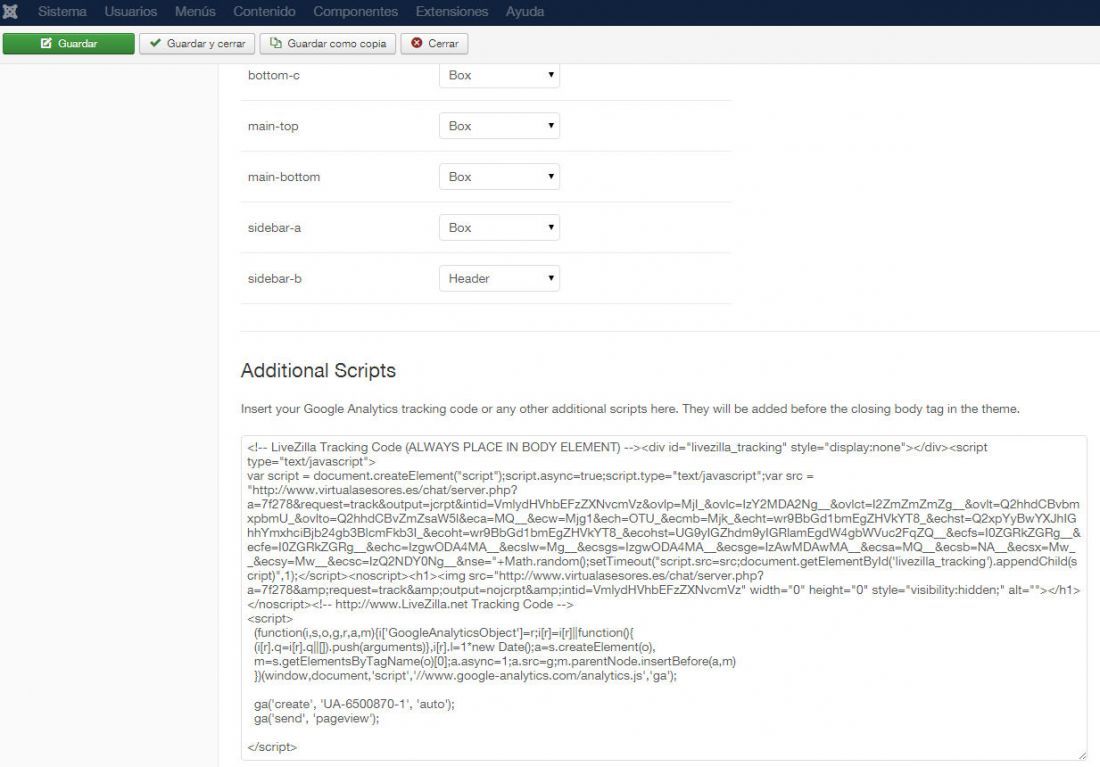Click the main-top label
Screen dimensions: 1100x767
coord(273,126)
